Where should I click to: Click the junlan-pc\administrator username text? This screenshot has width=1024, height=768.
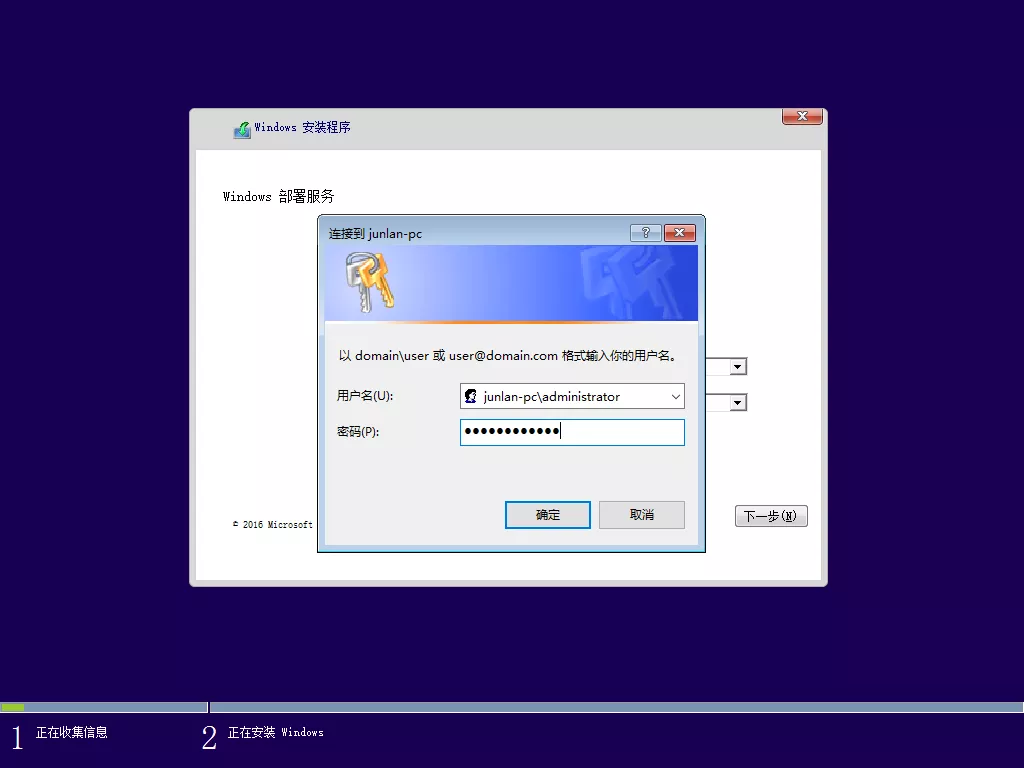[x=552, y=397]
